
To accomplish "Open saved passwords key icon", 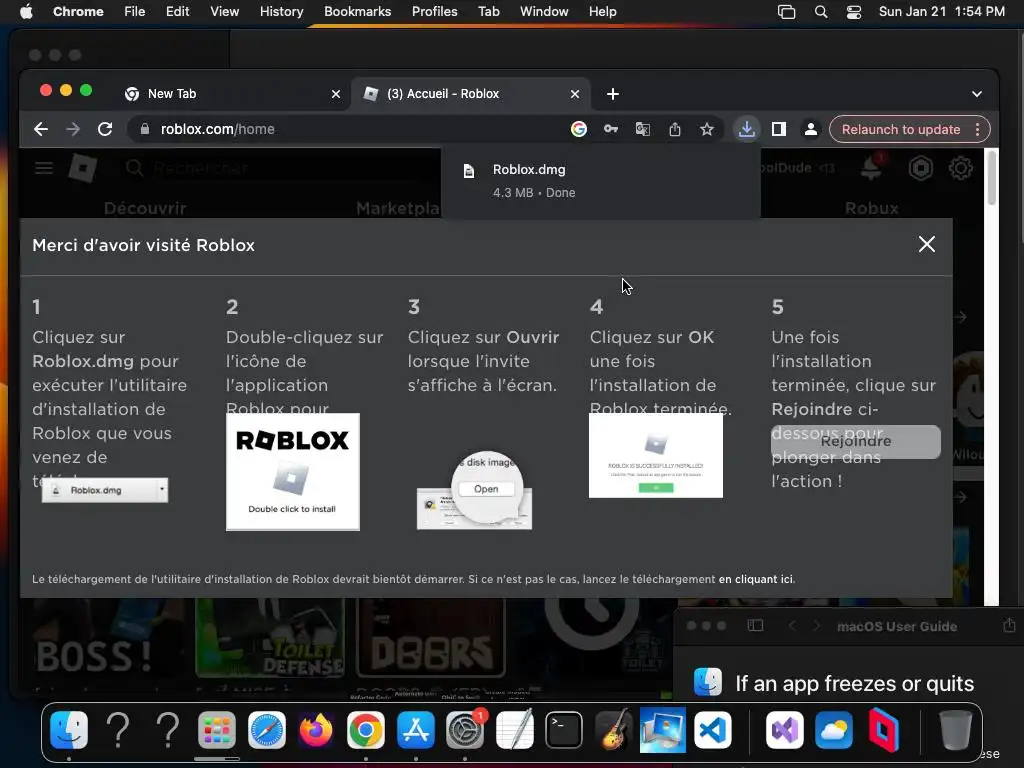I will (611, 129).
